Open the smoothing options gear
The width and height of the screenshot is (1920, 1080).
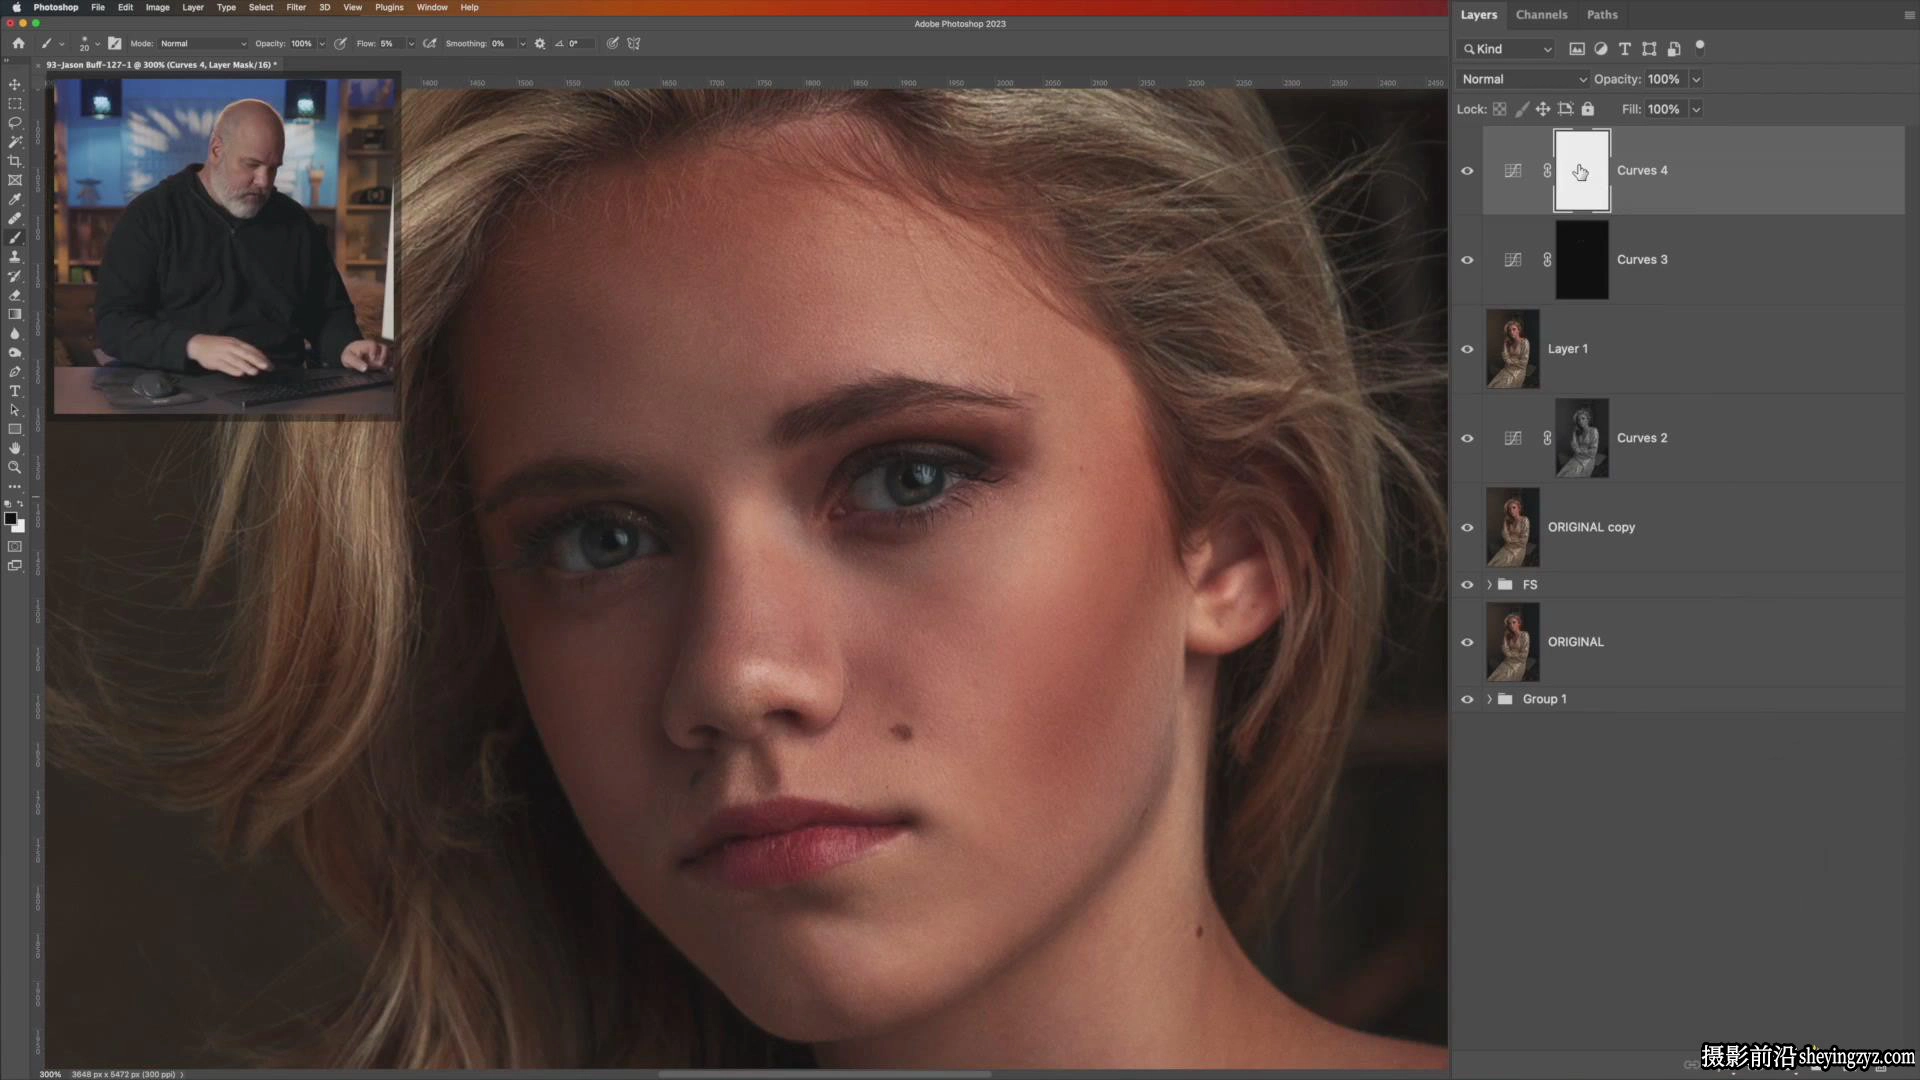click(540, 44)
